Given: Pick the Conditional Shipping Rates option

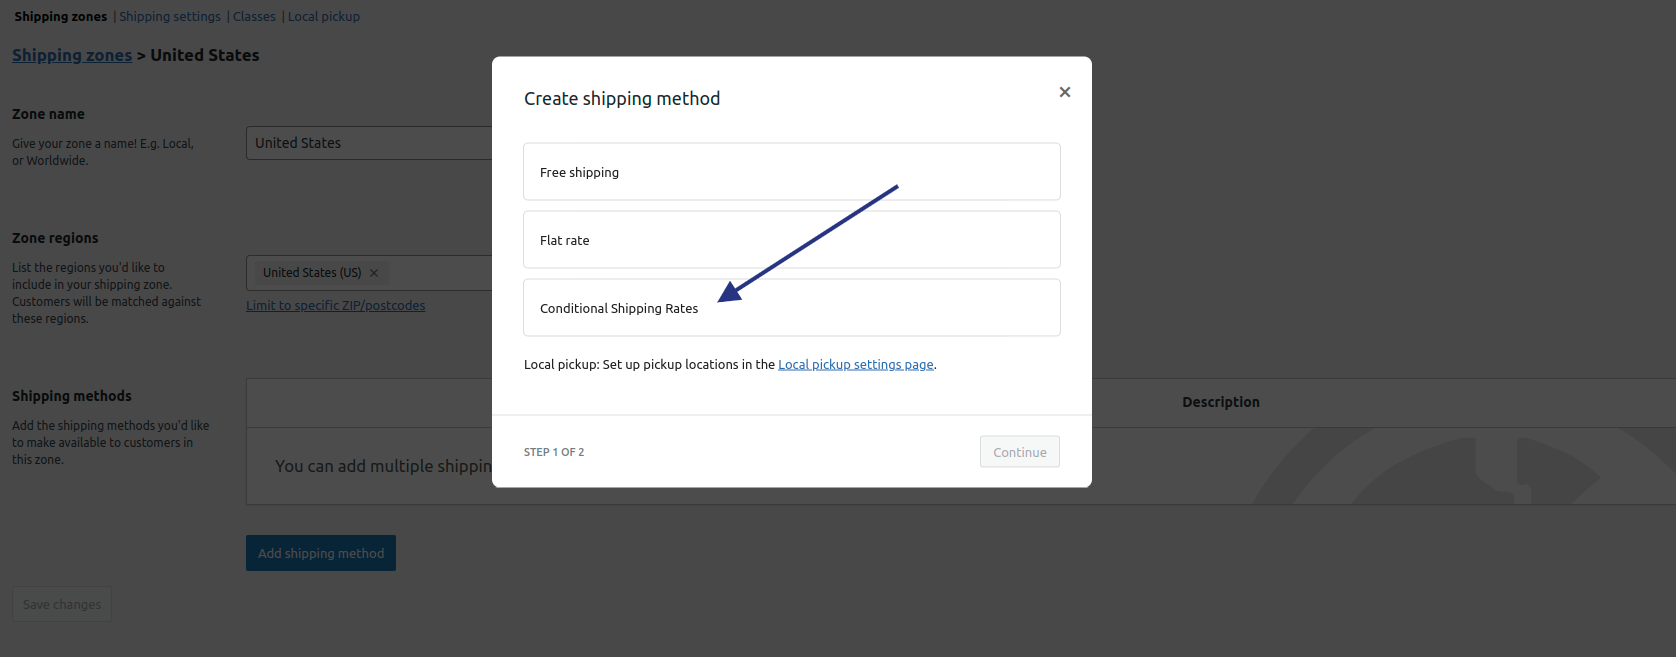Looking at the screenshot, I should [x=791, y=308].
